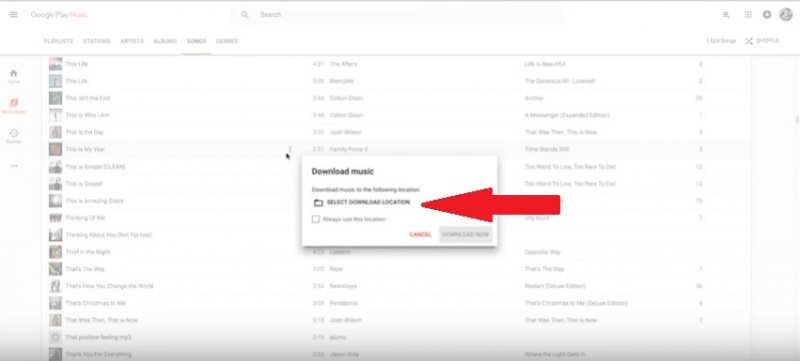800x361 pixels.
Task: Click album art for This Isn't the End
Action: [56, 98]
